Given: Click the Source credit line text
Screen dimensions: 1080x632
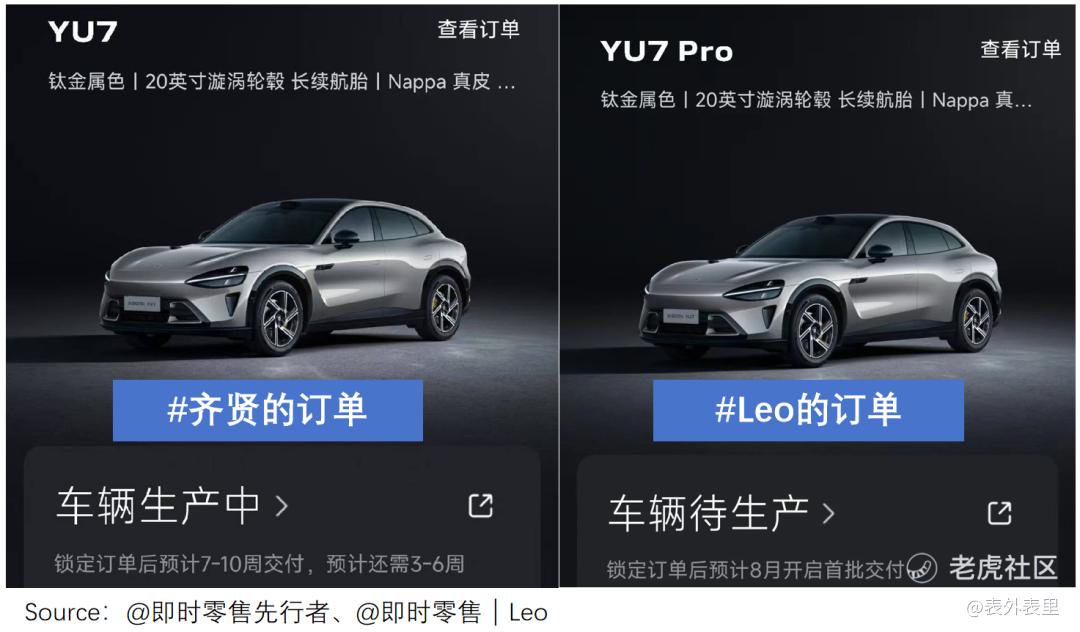Looking at the screenshot, I should [287, 612].
